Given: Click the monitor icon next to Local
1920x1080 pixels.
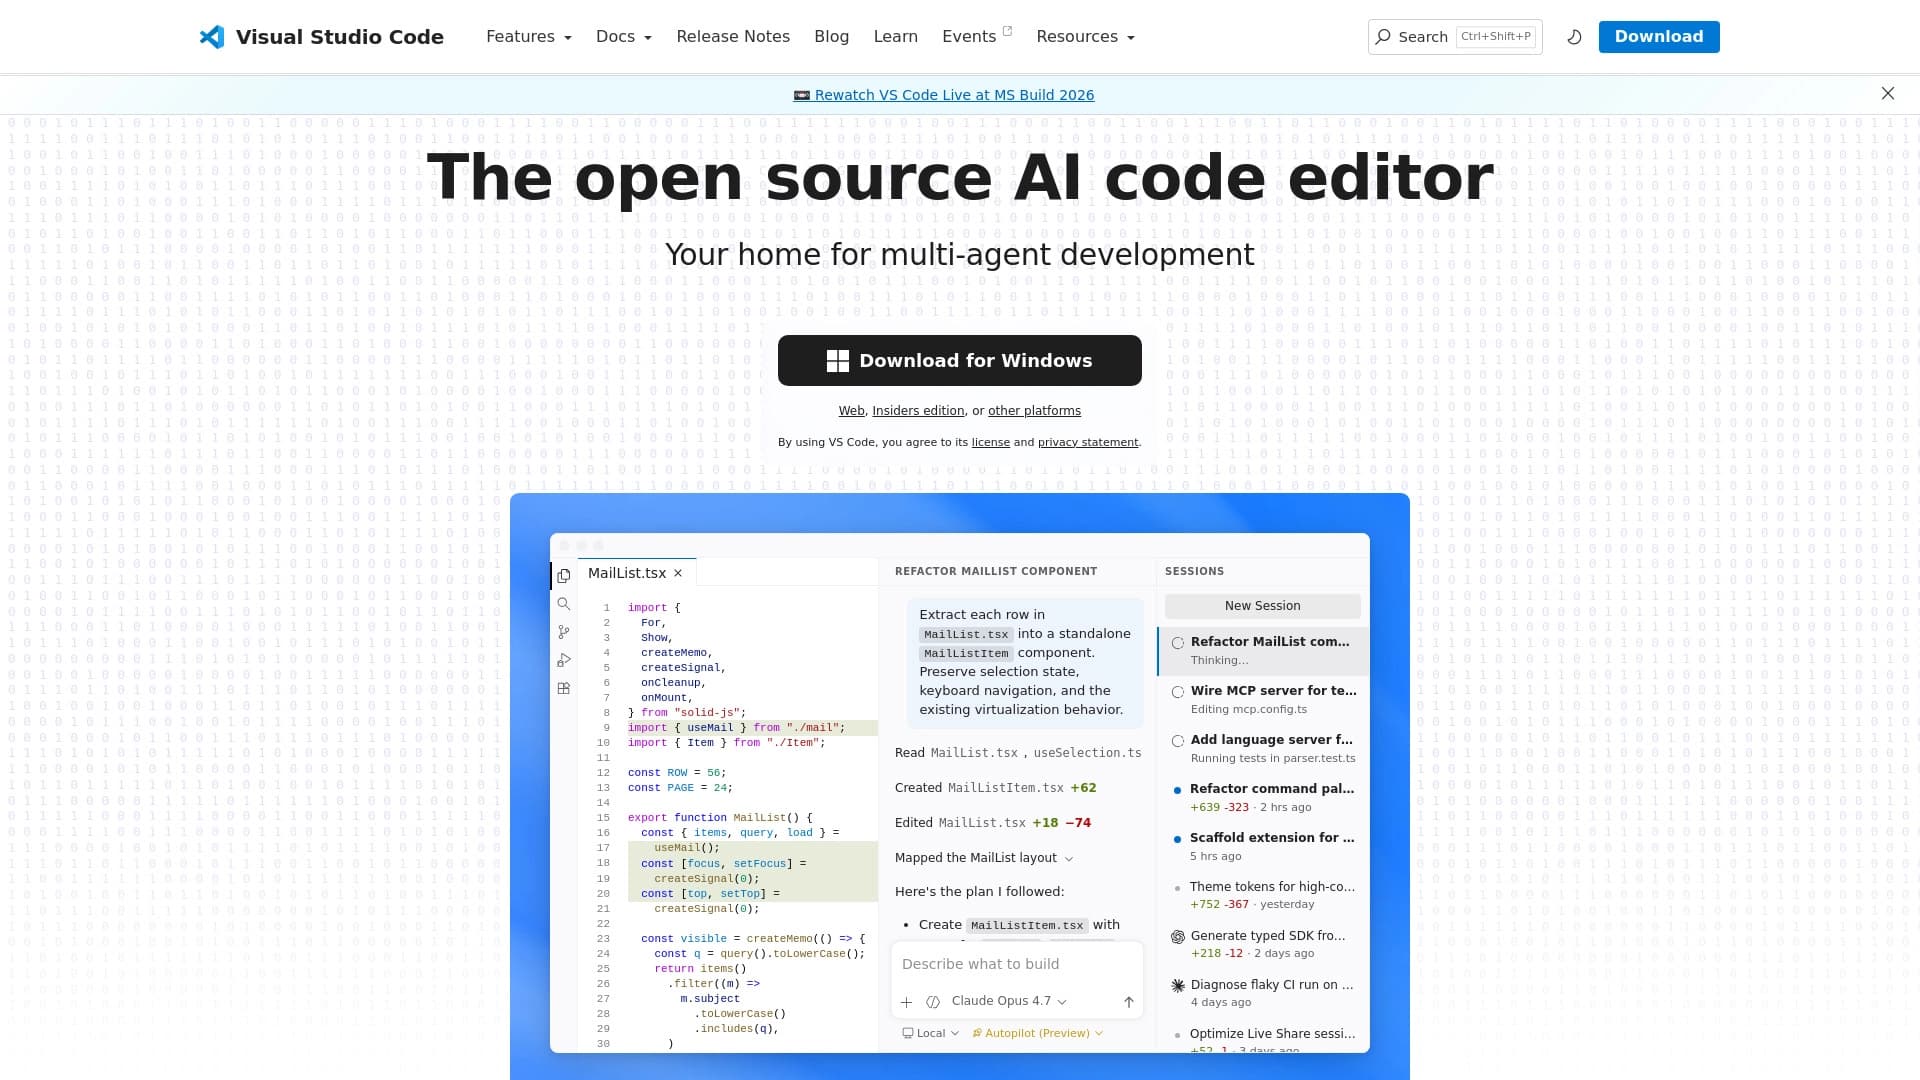Looking at the screenshot, I should [908, 1033].
